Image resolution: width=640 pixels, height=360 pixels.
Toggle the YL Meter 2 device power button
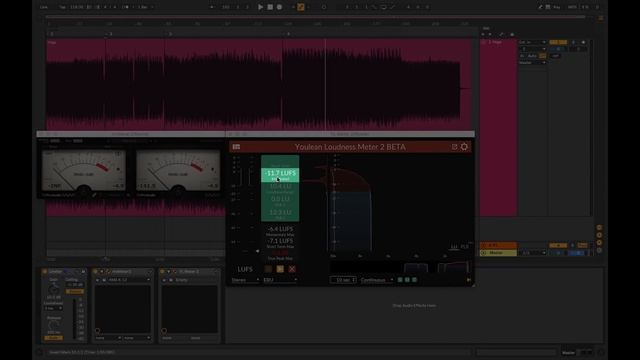[162, 271]
